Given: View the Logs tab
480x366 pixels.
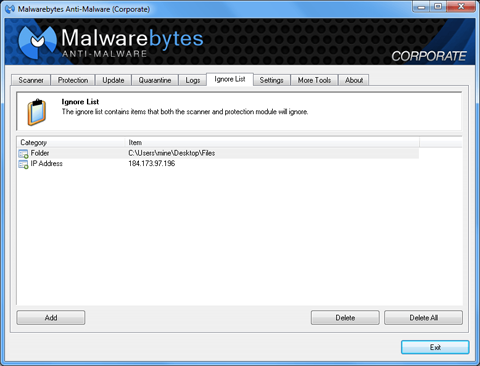Looking at the screenshot, I should 193,80.
